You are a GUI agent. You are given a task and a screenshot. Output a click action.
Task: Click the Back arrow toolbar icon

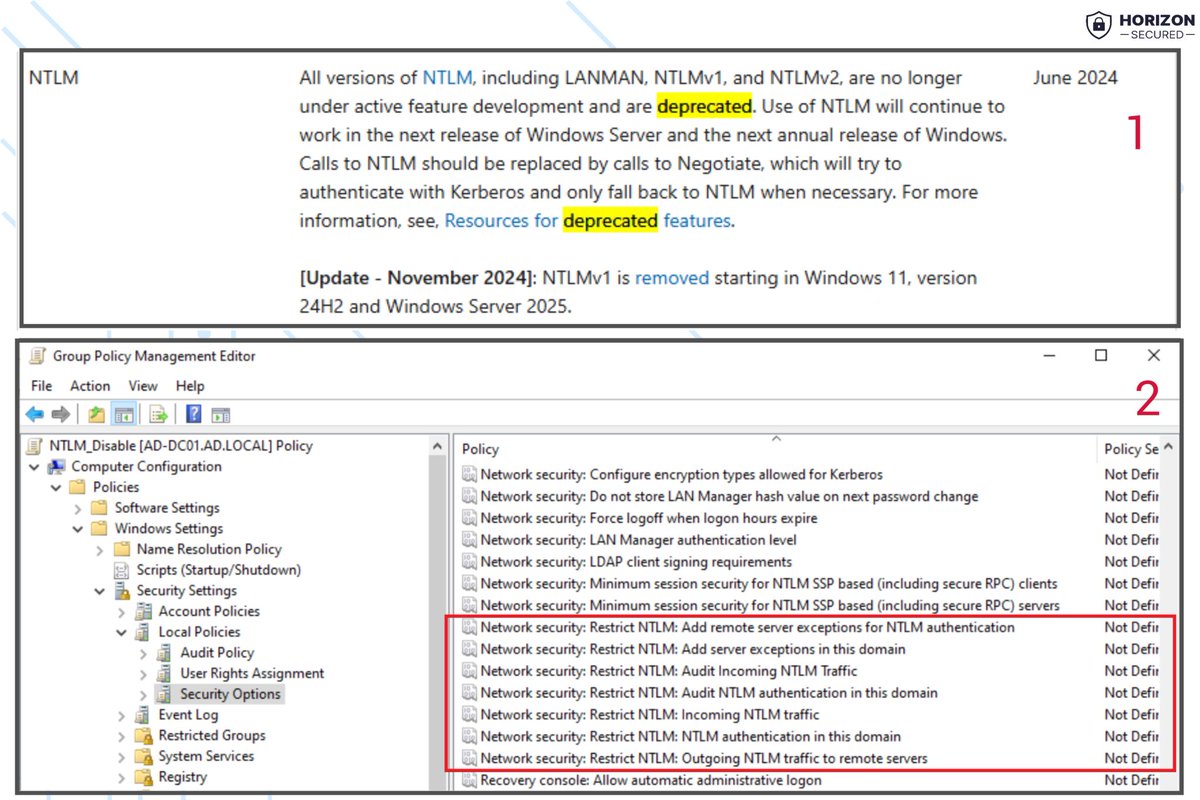pyautogui.click(x=35, y=414)
